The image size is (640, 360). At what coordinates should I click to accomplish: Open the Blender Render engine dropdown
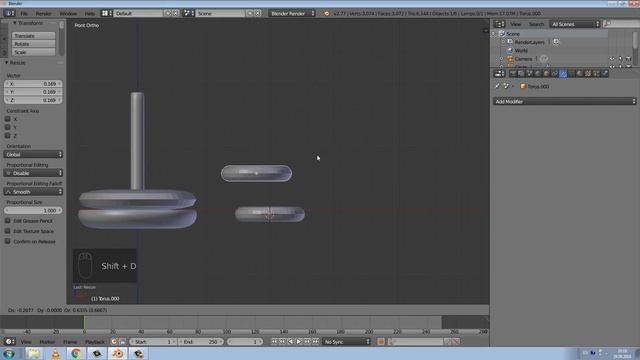[292, 13]
